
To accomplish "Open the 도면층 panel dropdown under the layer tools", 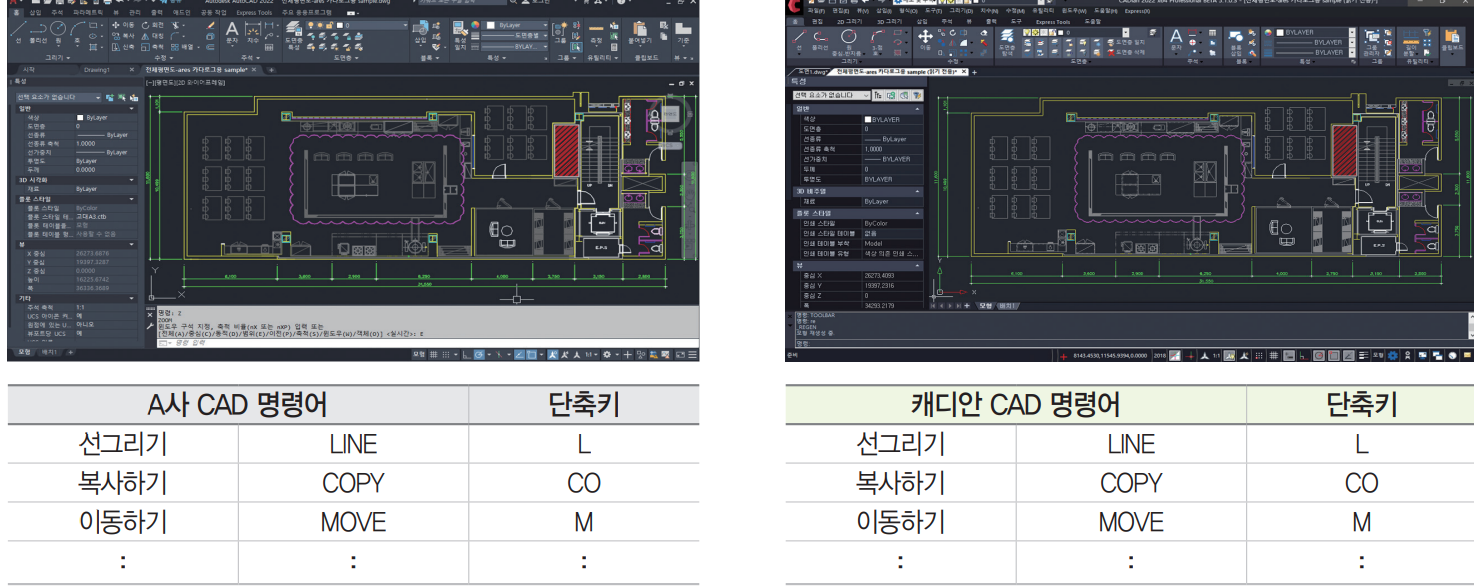I will (x=346, y=58).
